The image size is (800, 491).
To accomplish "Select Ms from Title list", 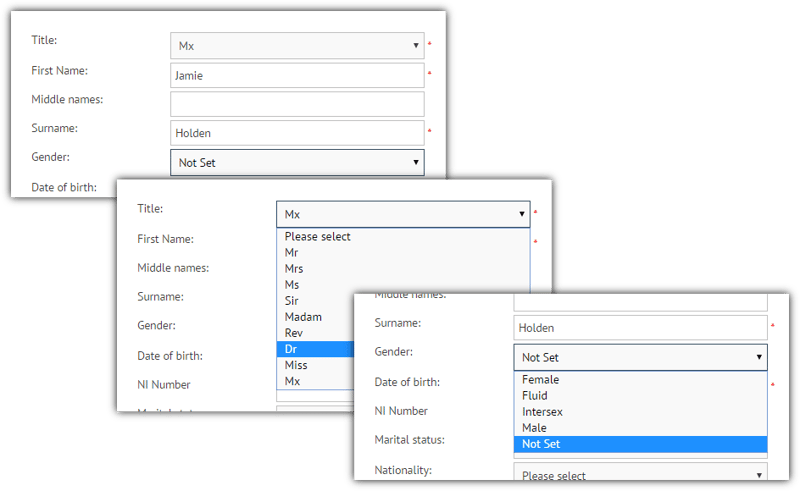I will point(403,285).
